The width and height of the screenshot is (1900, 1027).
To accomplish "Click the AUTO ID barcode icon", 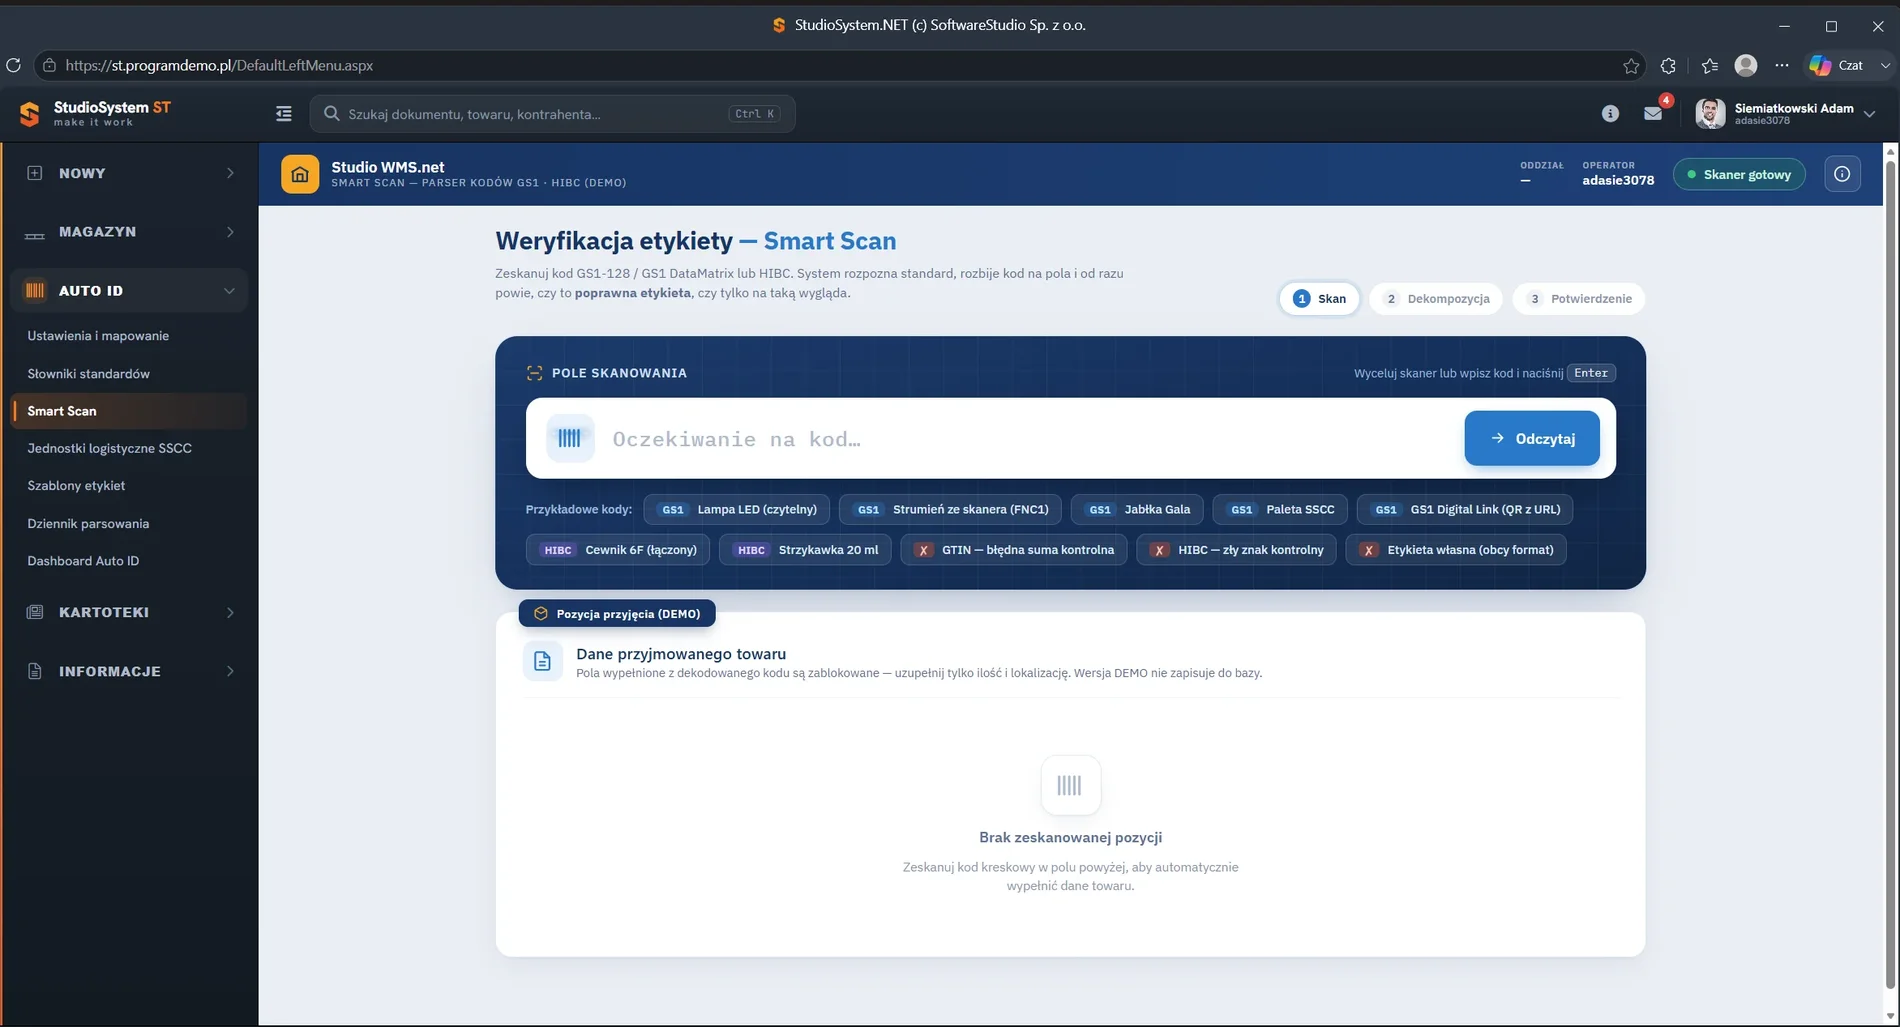I will (35, 291).
